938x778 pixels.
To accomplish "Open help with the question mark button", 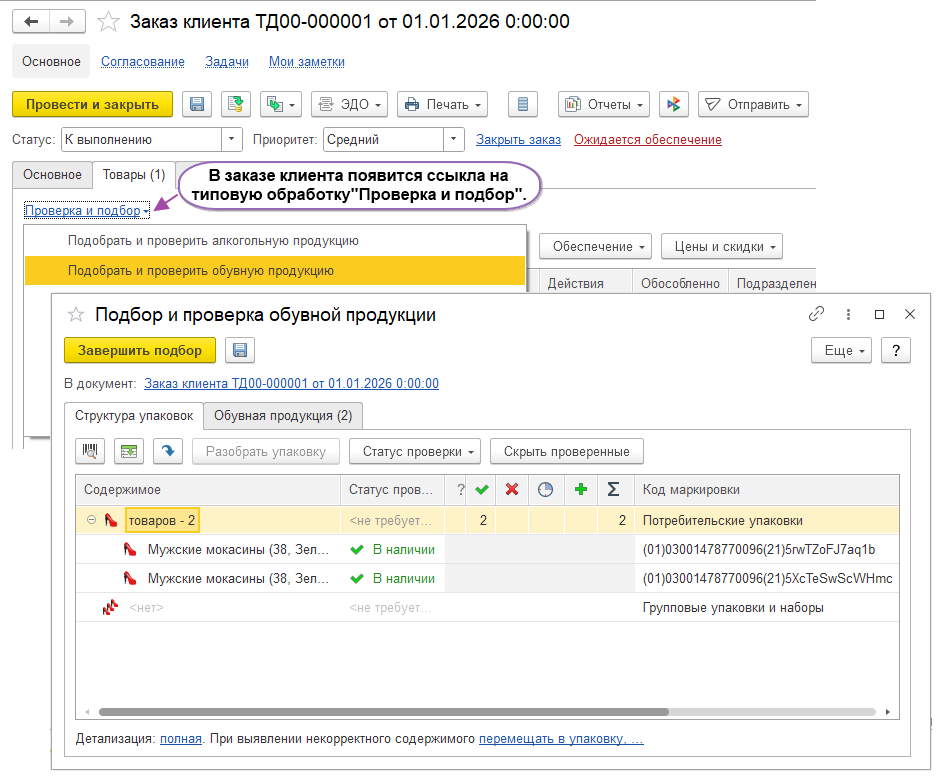I will pyautogui.click(x=896, y=350).
